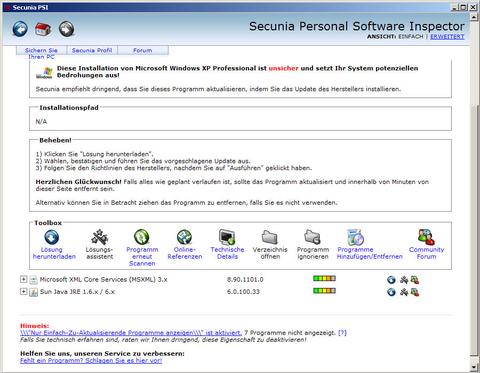Open Community Forum icon
Screen dimensions: 480x373
pos(426,237)
